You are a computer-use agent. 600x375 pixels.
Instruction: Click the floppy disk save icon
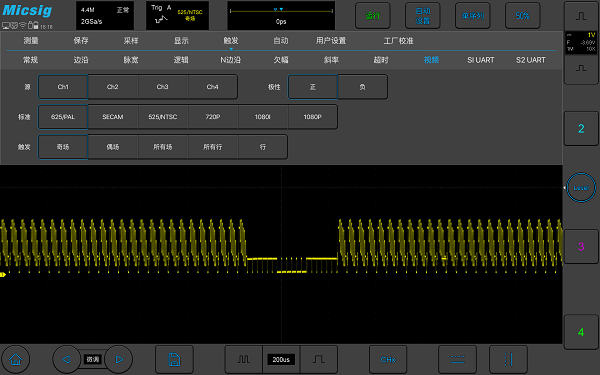174,359
